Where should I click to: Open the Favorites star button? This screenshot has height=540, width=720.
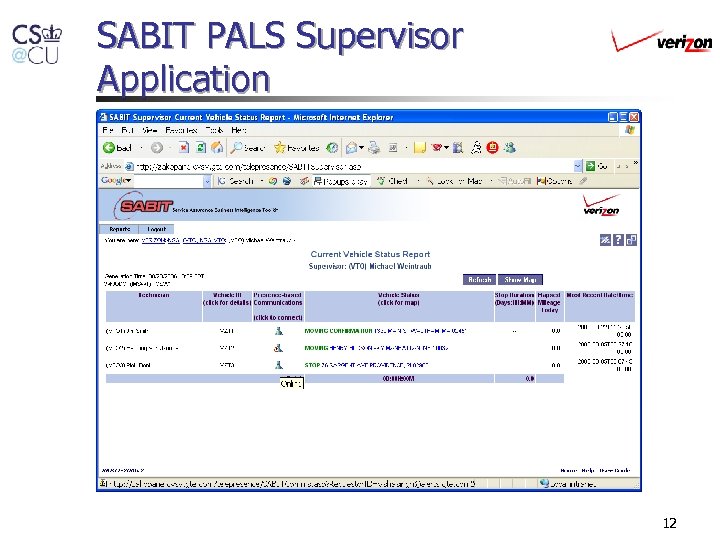click(296, 147)
